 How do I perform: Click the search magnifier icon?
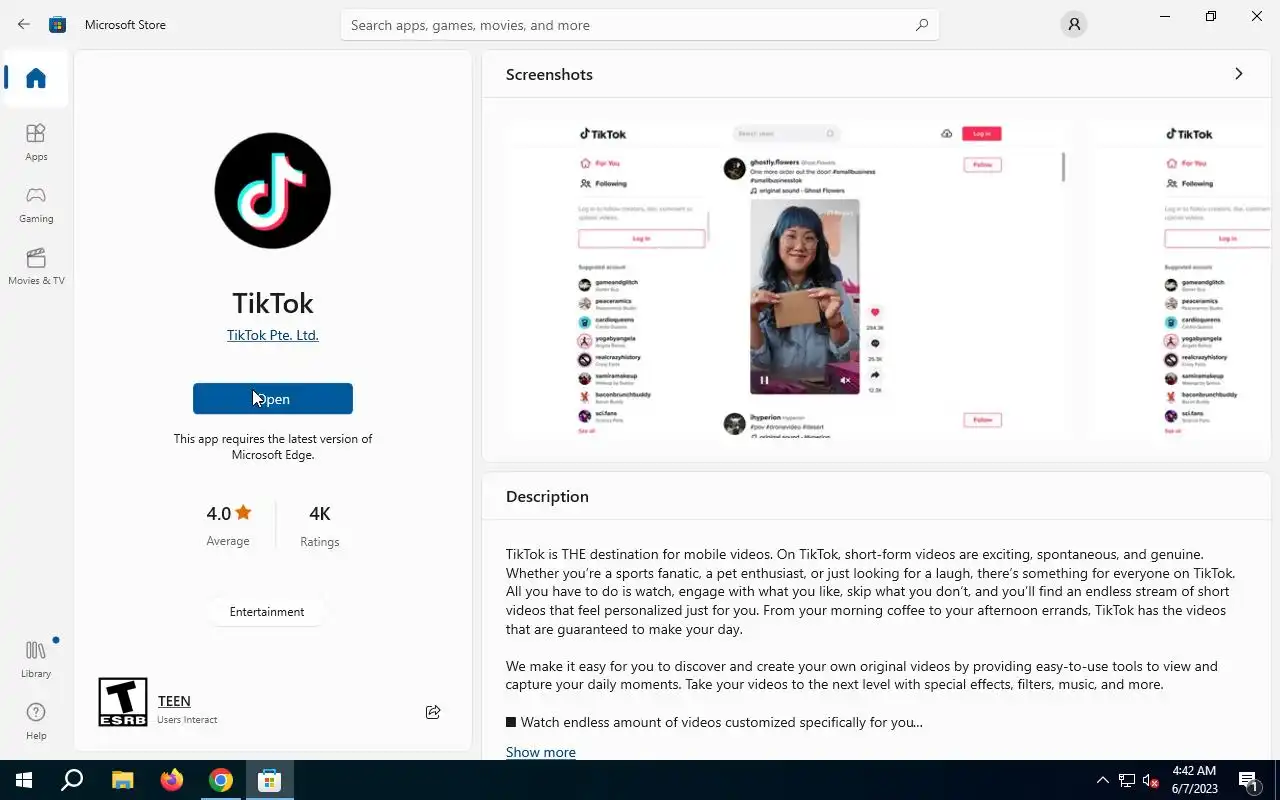922,25
